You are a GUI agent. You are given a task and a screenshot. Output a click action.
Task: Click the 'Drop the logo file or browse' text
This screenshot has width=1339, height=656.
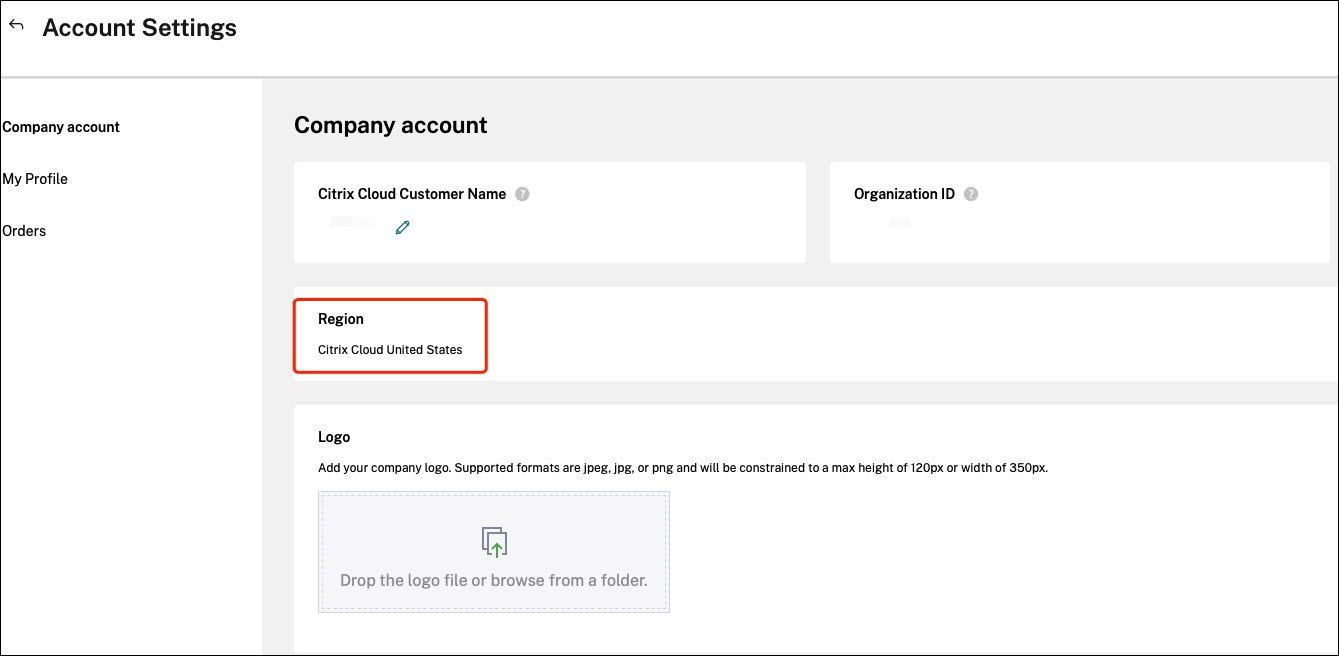tap(494, 580)
